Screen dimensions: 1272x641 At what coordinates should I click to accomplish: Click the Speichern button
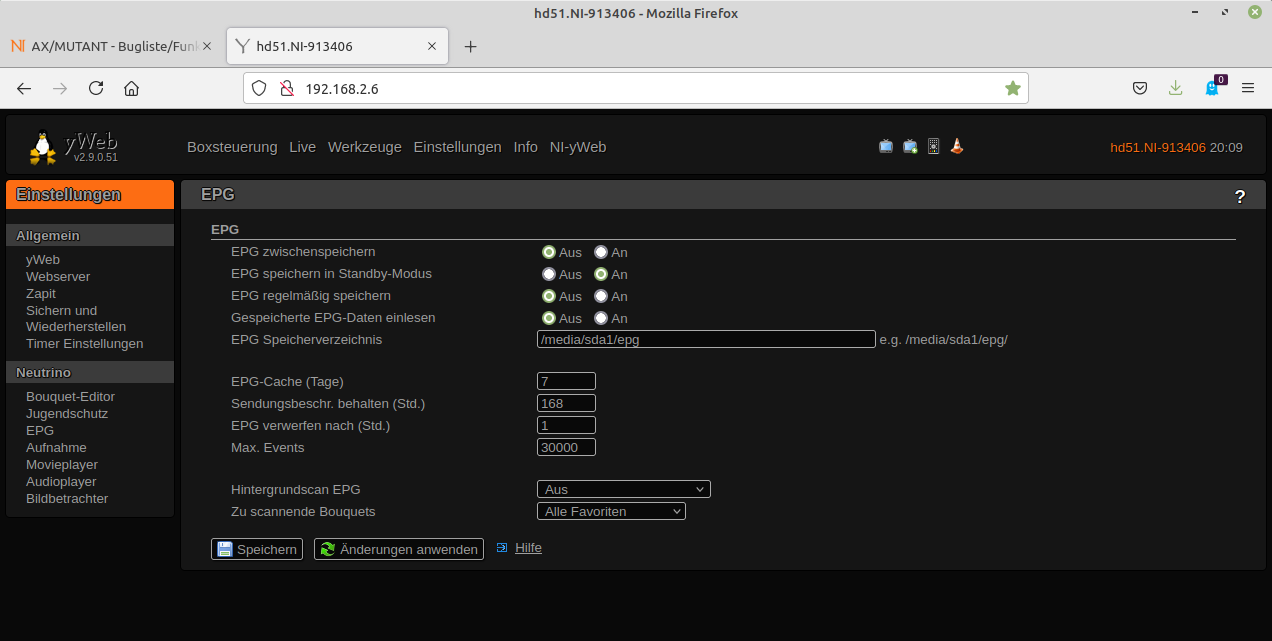(257, 549)
